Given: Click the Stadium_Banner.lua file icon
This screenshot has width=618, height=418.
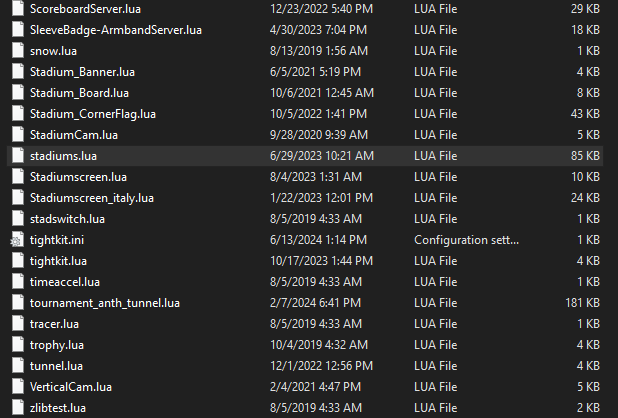Looking at the screenshot, I should [x=18, y=72].
